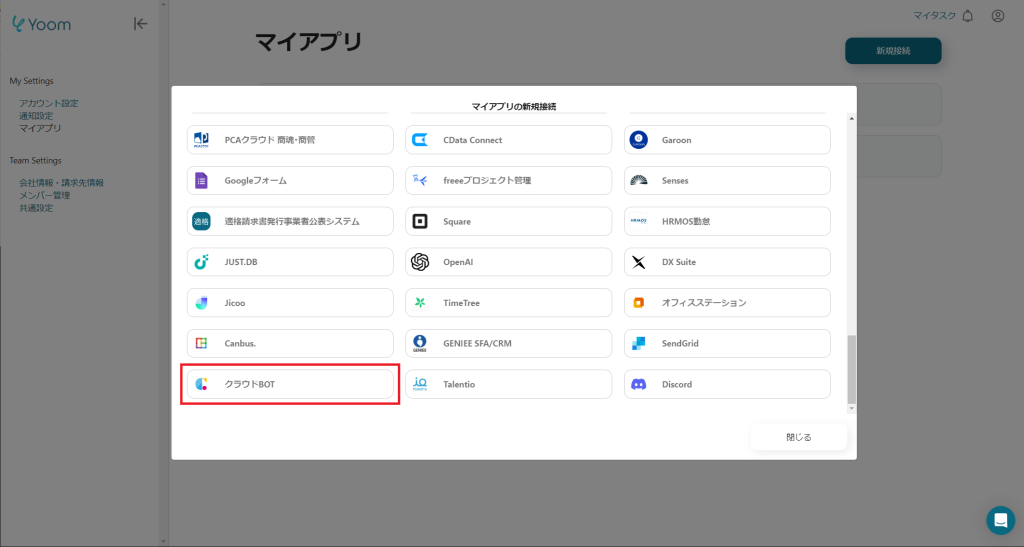This screenshot has width=1024, height=547.
Task: Select the Discord label
Action: [677, 384]
